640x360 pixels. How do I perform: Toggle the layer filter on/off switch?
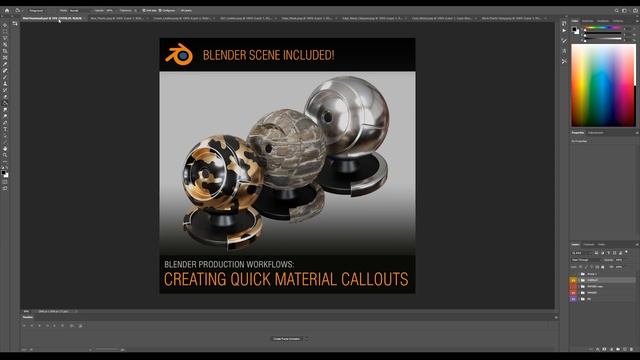(627, 252)
